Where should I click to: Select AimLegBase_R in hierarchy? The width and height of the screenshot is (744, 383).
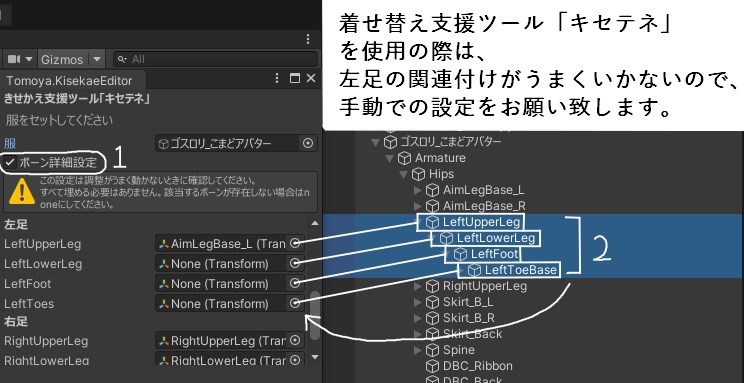[484, 206]
